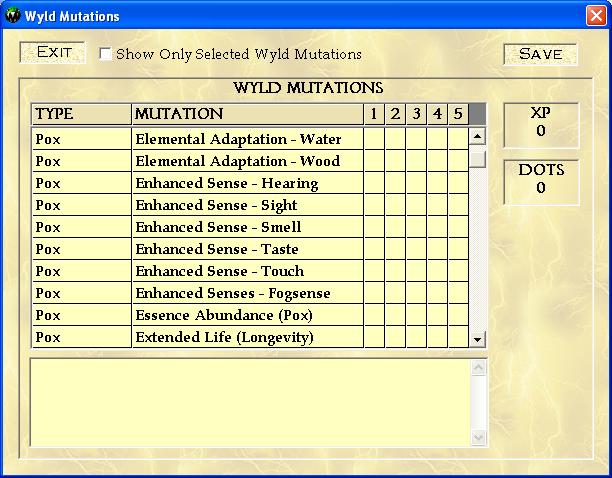This screenshot has height=478, width=612.
Task: Click the Pox type cell for Extended Life row
Action: (82, 337)
